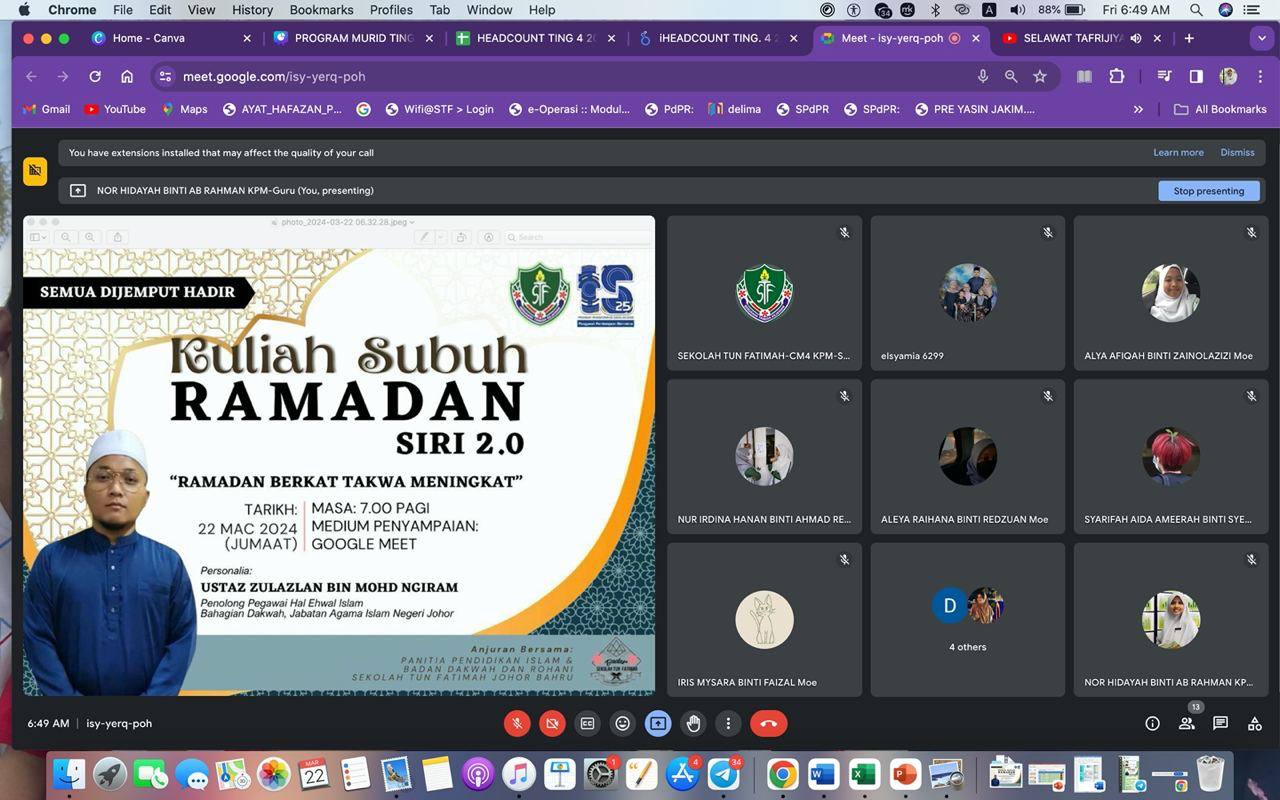The height and width of the screenshot is (800, 1280).
Task: Raise your hand in the meeting
Action: click(x=693, y=723)
